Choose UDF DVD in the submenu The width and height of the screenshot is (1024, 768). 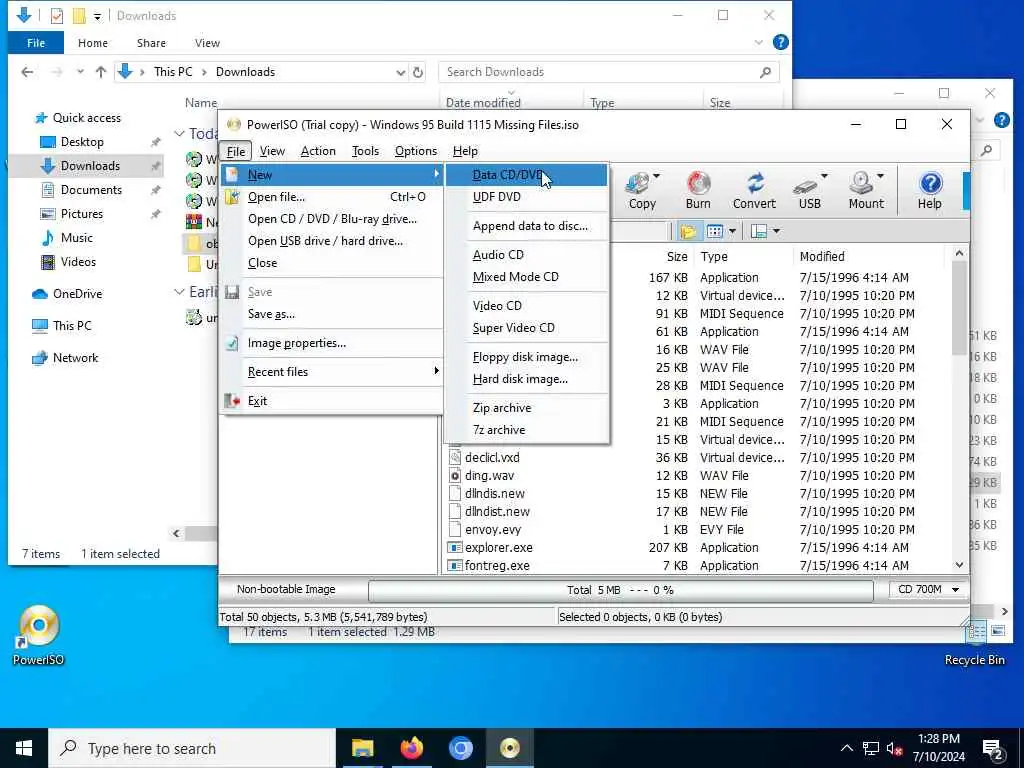(526, 197)
